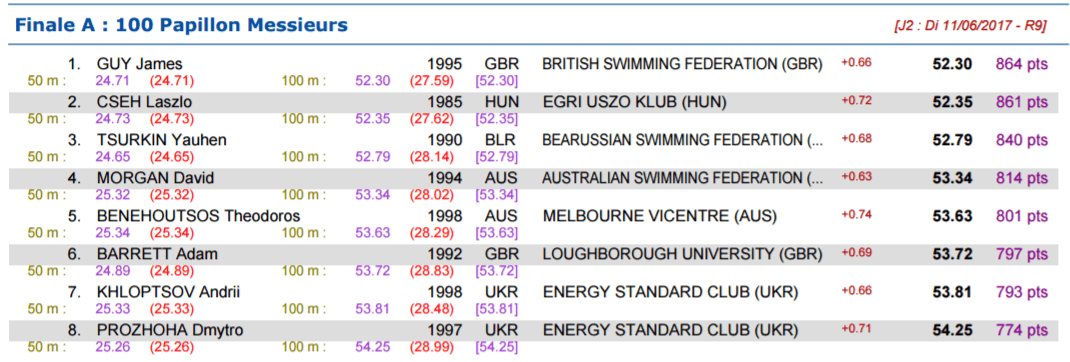Screen dimensions: 1070x362
Task: Click BRITISH SWIMMING FEDERATION (GBR) club
Action: (x=682, y=64)
